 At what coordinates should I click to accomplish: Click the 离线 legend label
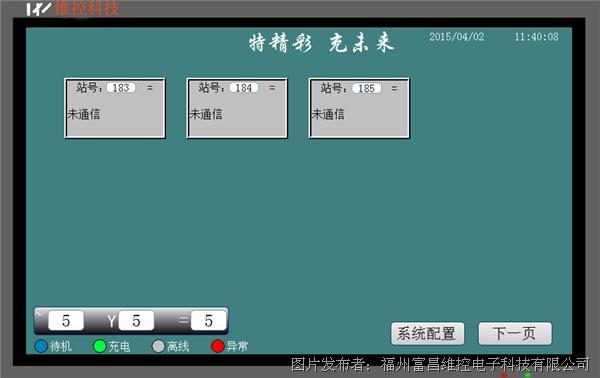click(178, 347)
